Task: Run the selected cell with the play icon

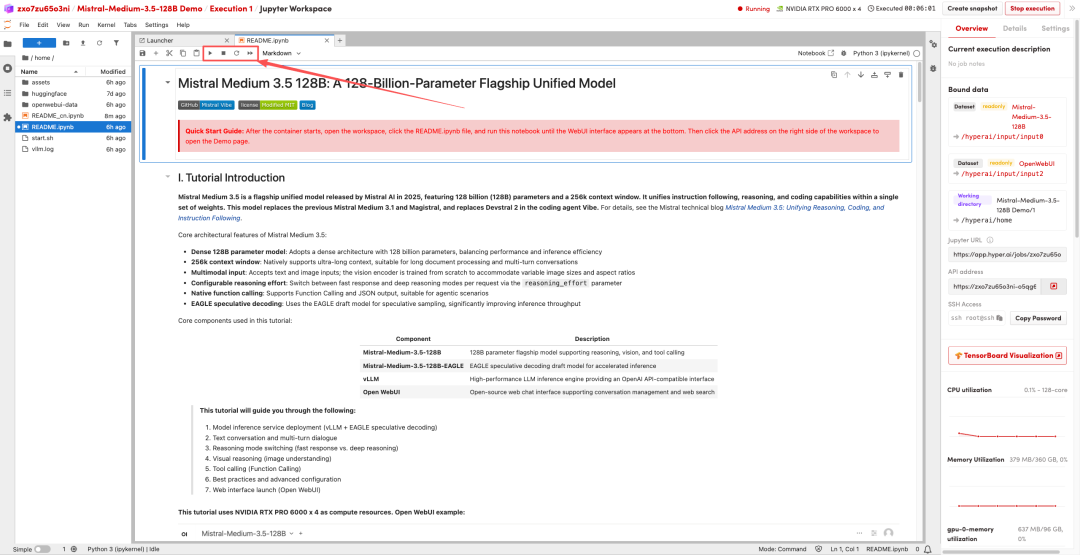Action: pyautogui.click(x=210, y=53)
